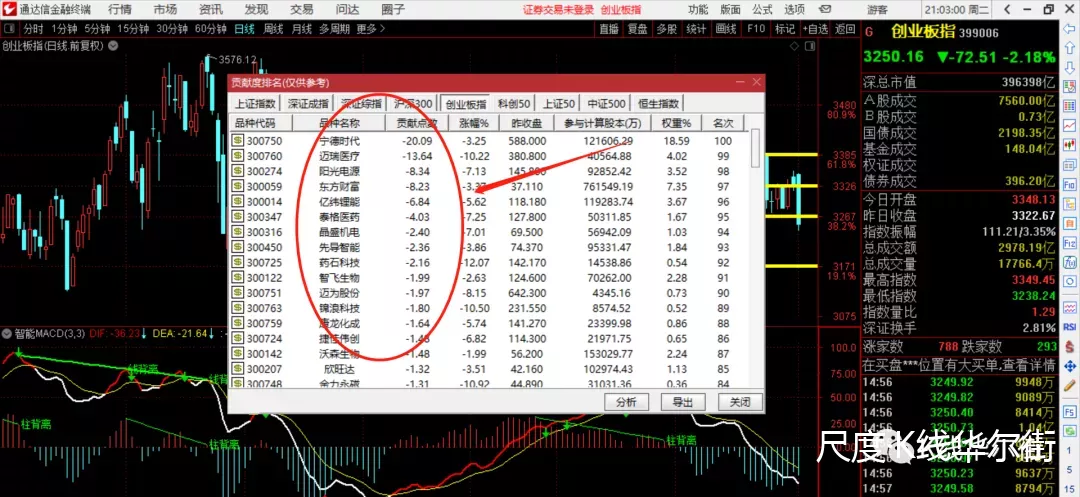Sort by the 贡献点数 column header

417,123
